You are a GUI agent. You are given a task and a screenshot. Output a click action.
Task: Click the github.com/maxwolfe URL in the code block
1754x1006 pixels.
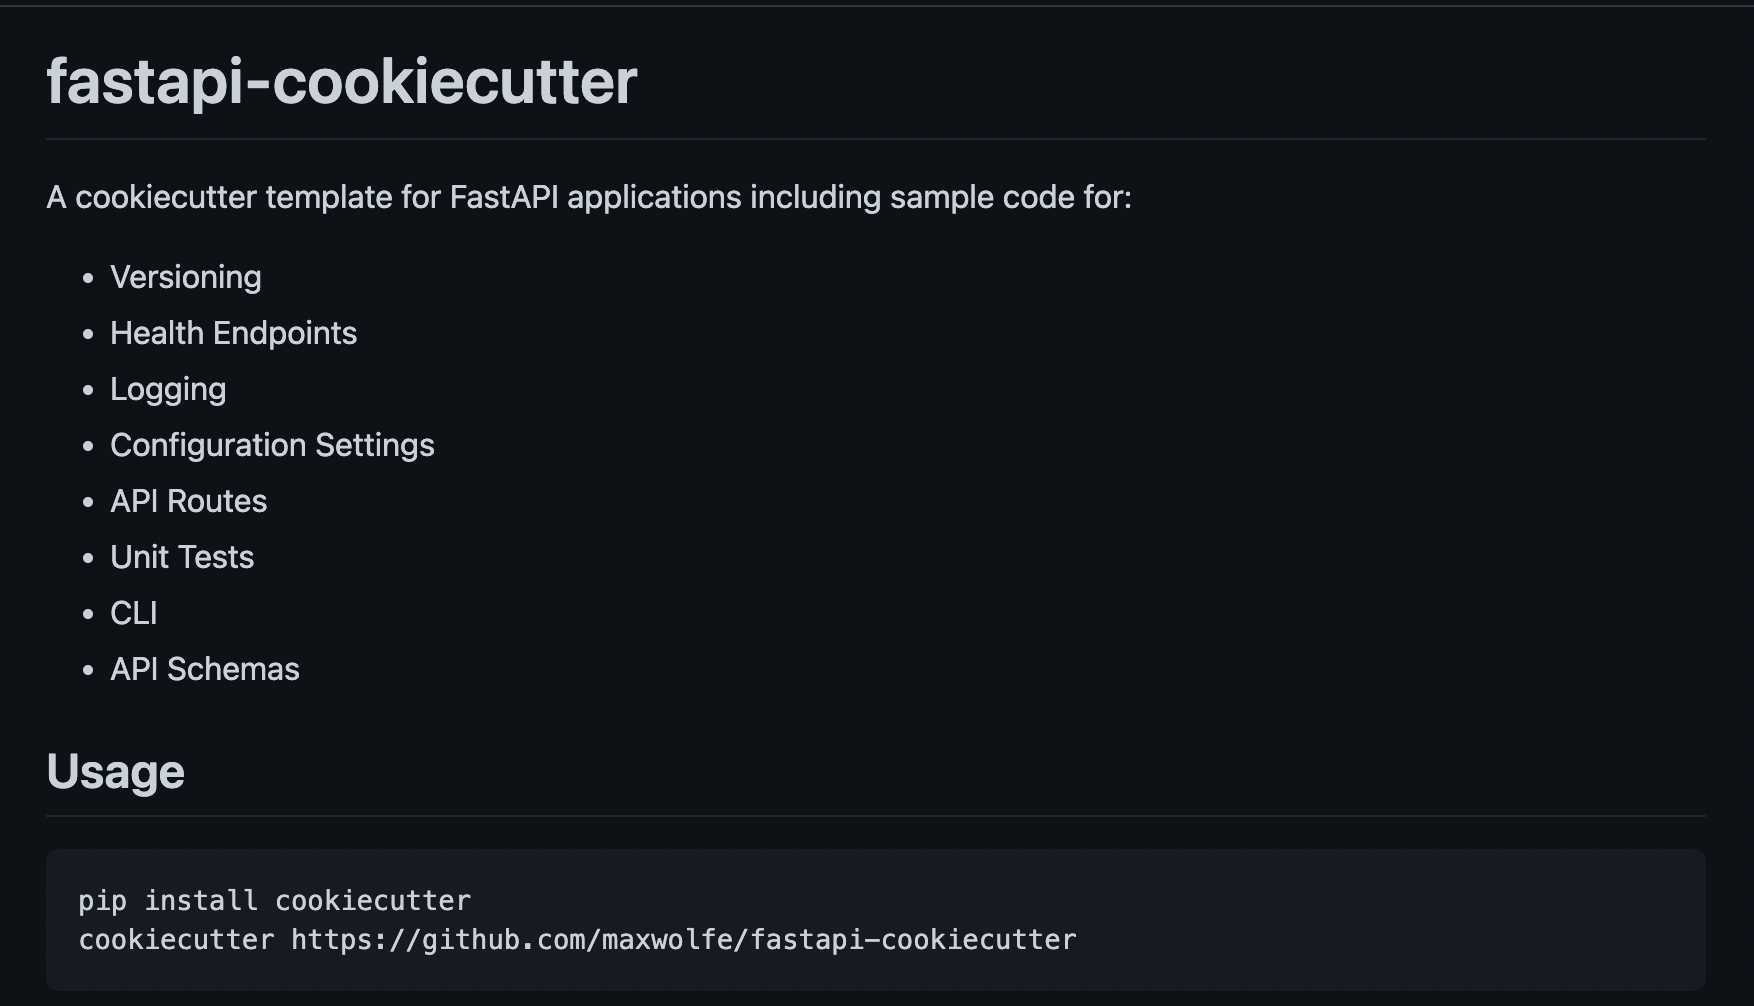point(683,940)
